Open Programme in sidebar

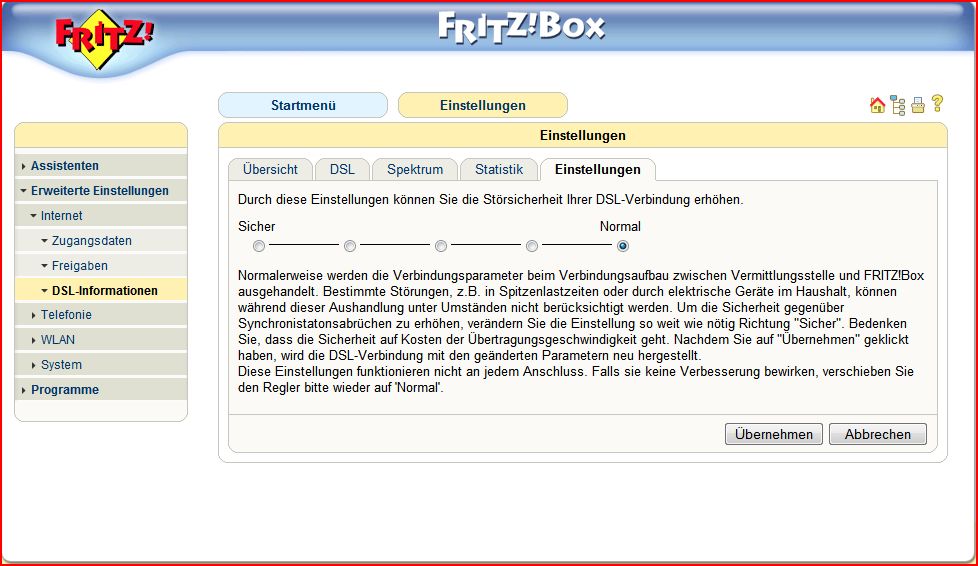tap(65, 390)
